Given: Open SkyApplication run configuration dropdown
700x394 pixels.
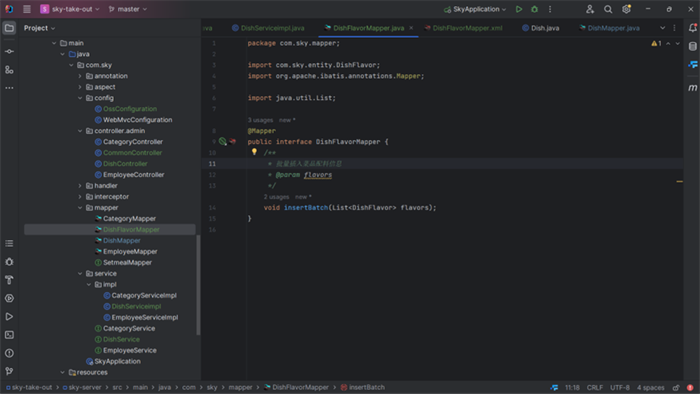Looking at the screenshot, I should pos(475,9).
